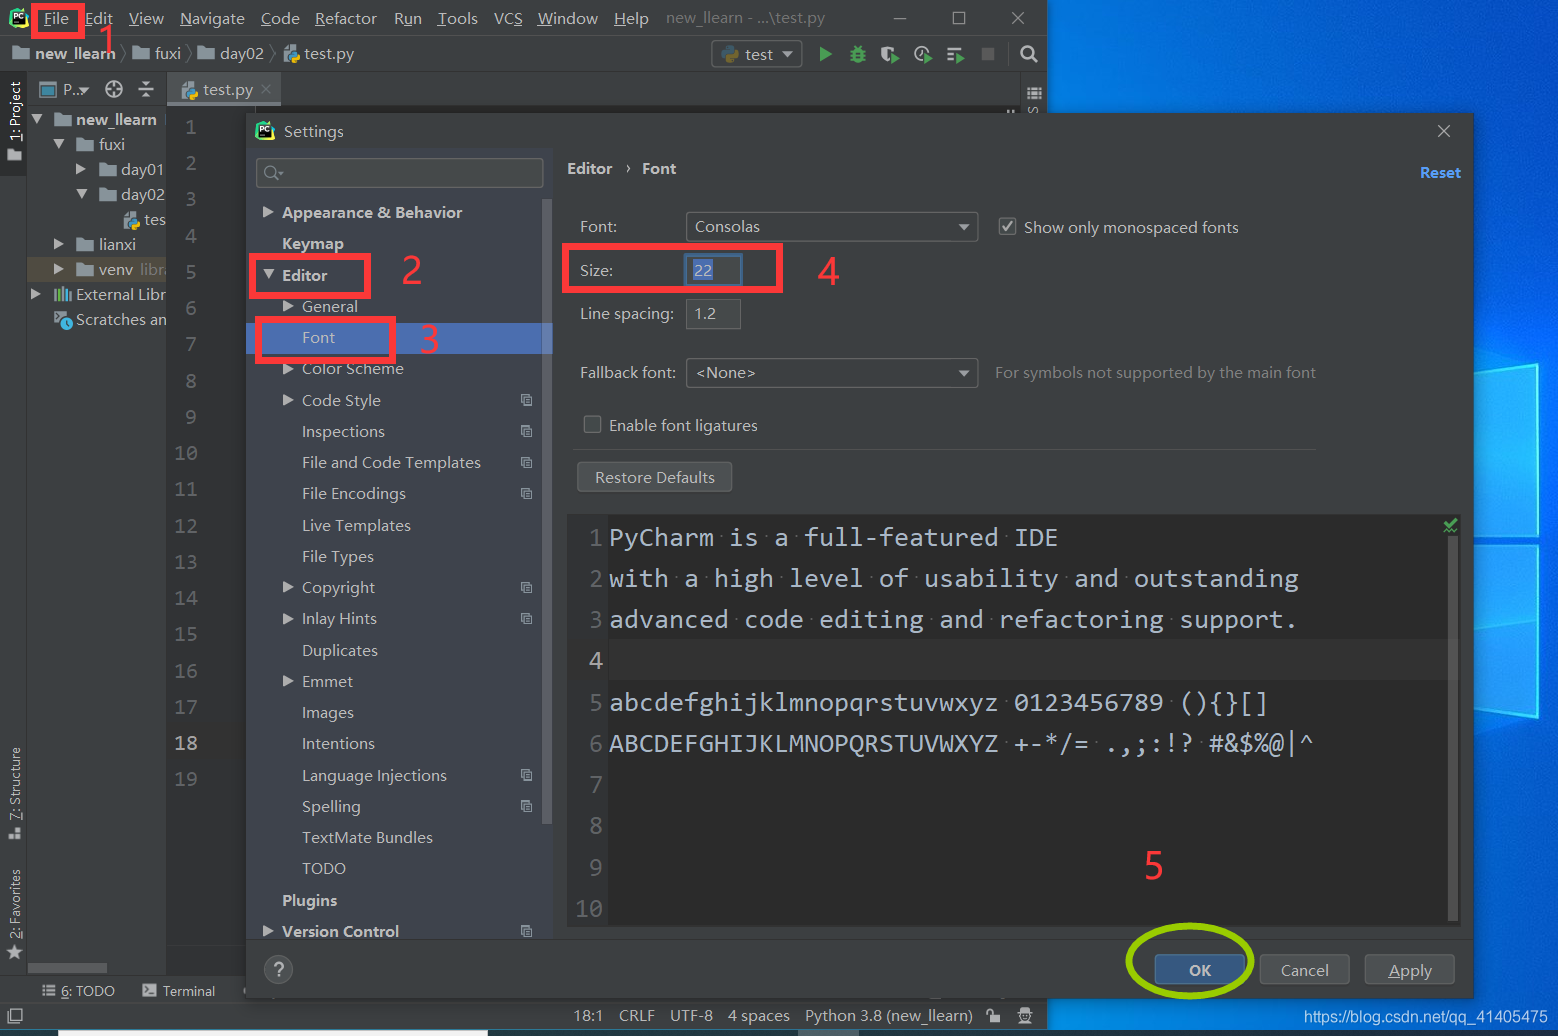Click the UTF-8 encoding status entry

tap(691, 1015)
